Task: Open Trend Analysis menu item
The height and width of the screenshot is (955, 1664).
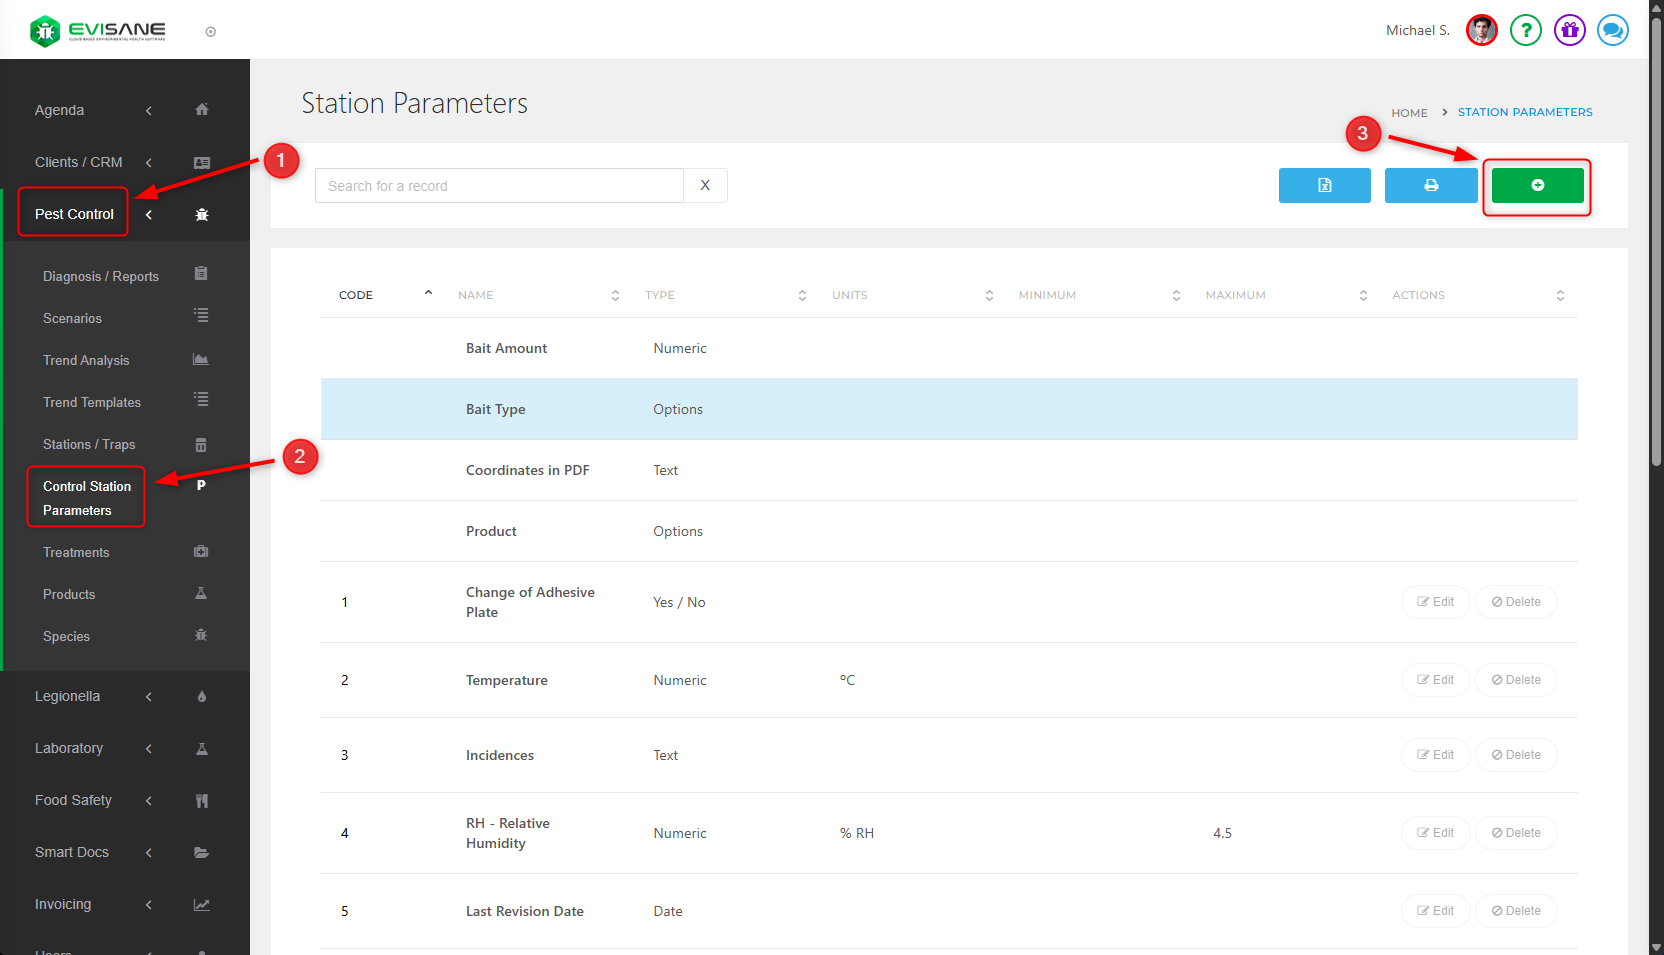Action: pos(86,360)
